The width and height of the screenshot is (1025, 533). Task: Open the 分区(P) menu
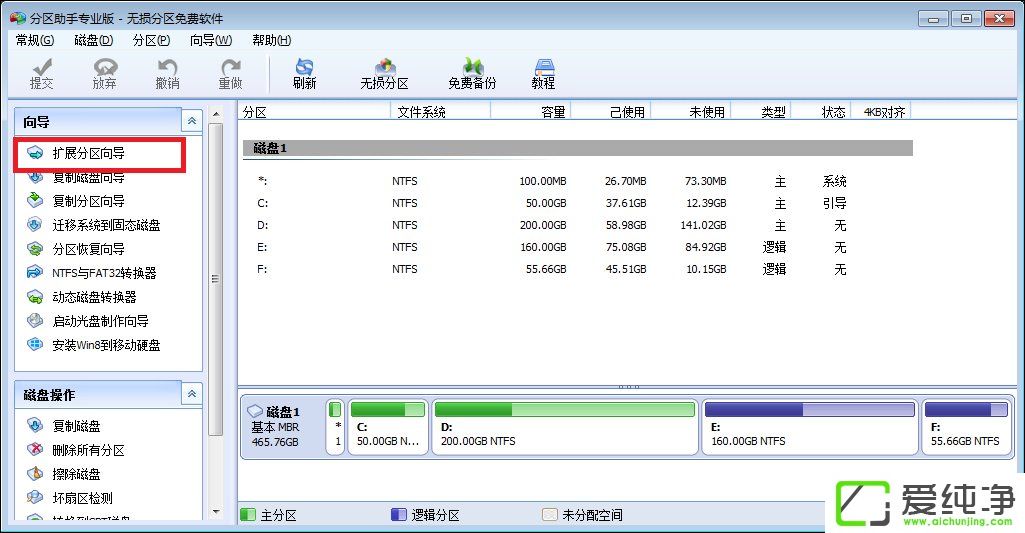(151, 41)
